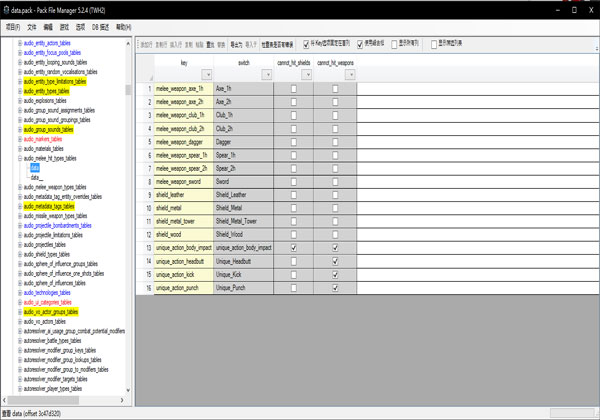Click the 插入行 (Insert row) toolbar button

(177, 45)
